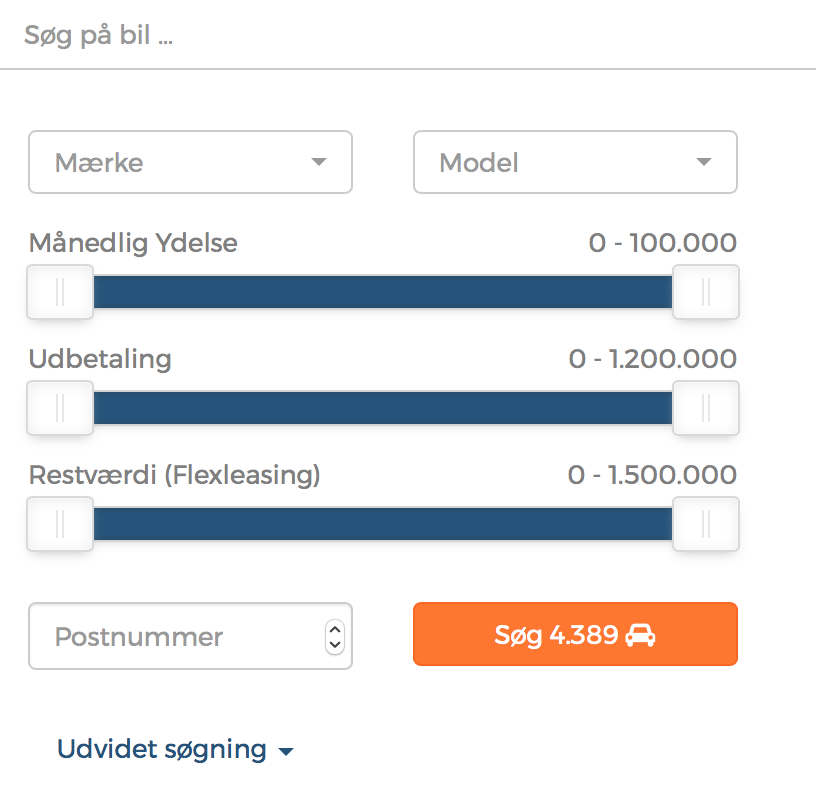Screen dimensions: 816x796
Task: Click left handle of Udbetaling slider
Action: click(60, 408)
